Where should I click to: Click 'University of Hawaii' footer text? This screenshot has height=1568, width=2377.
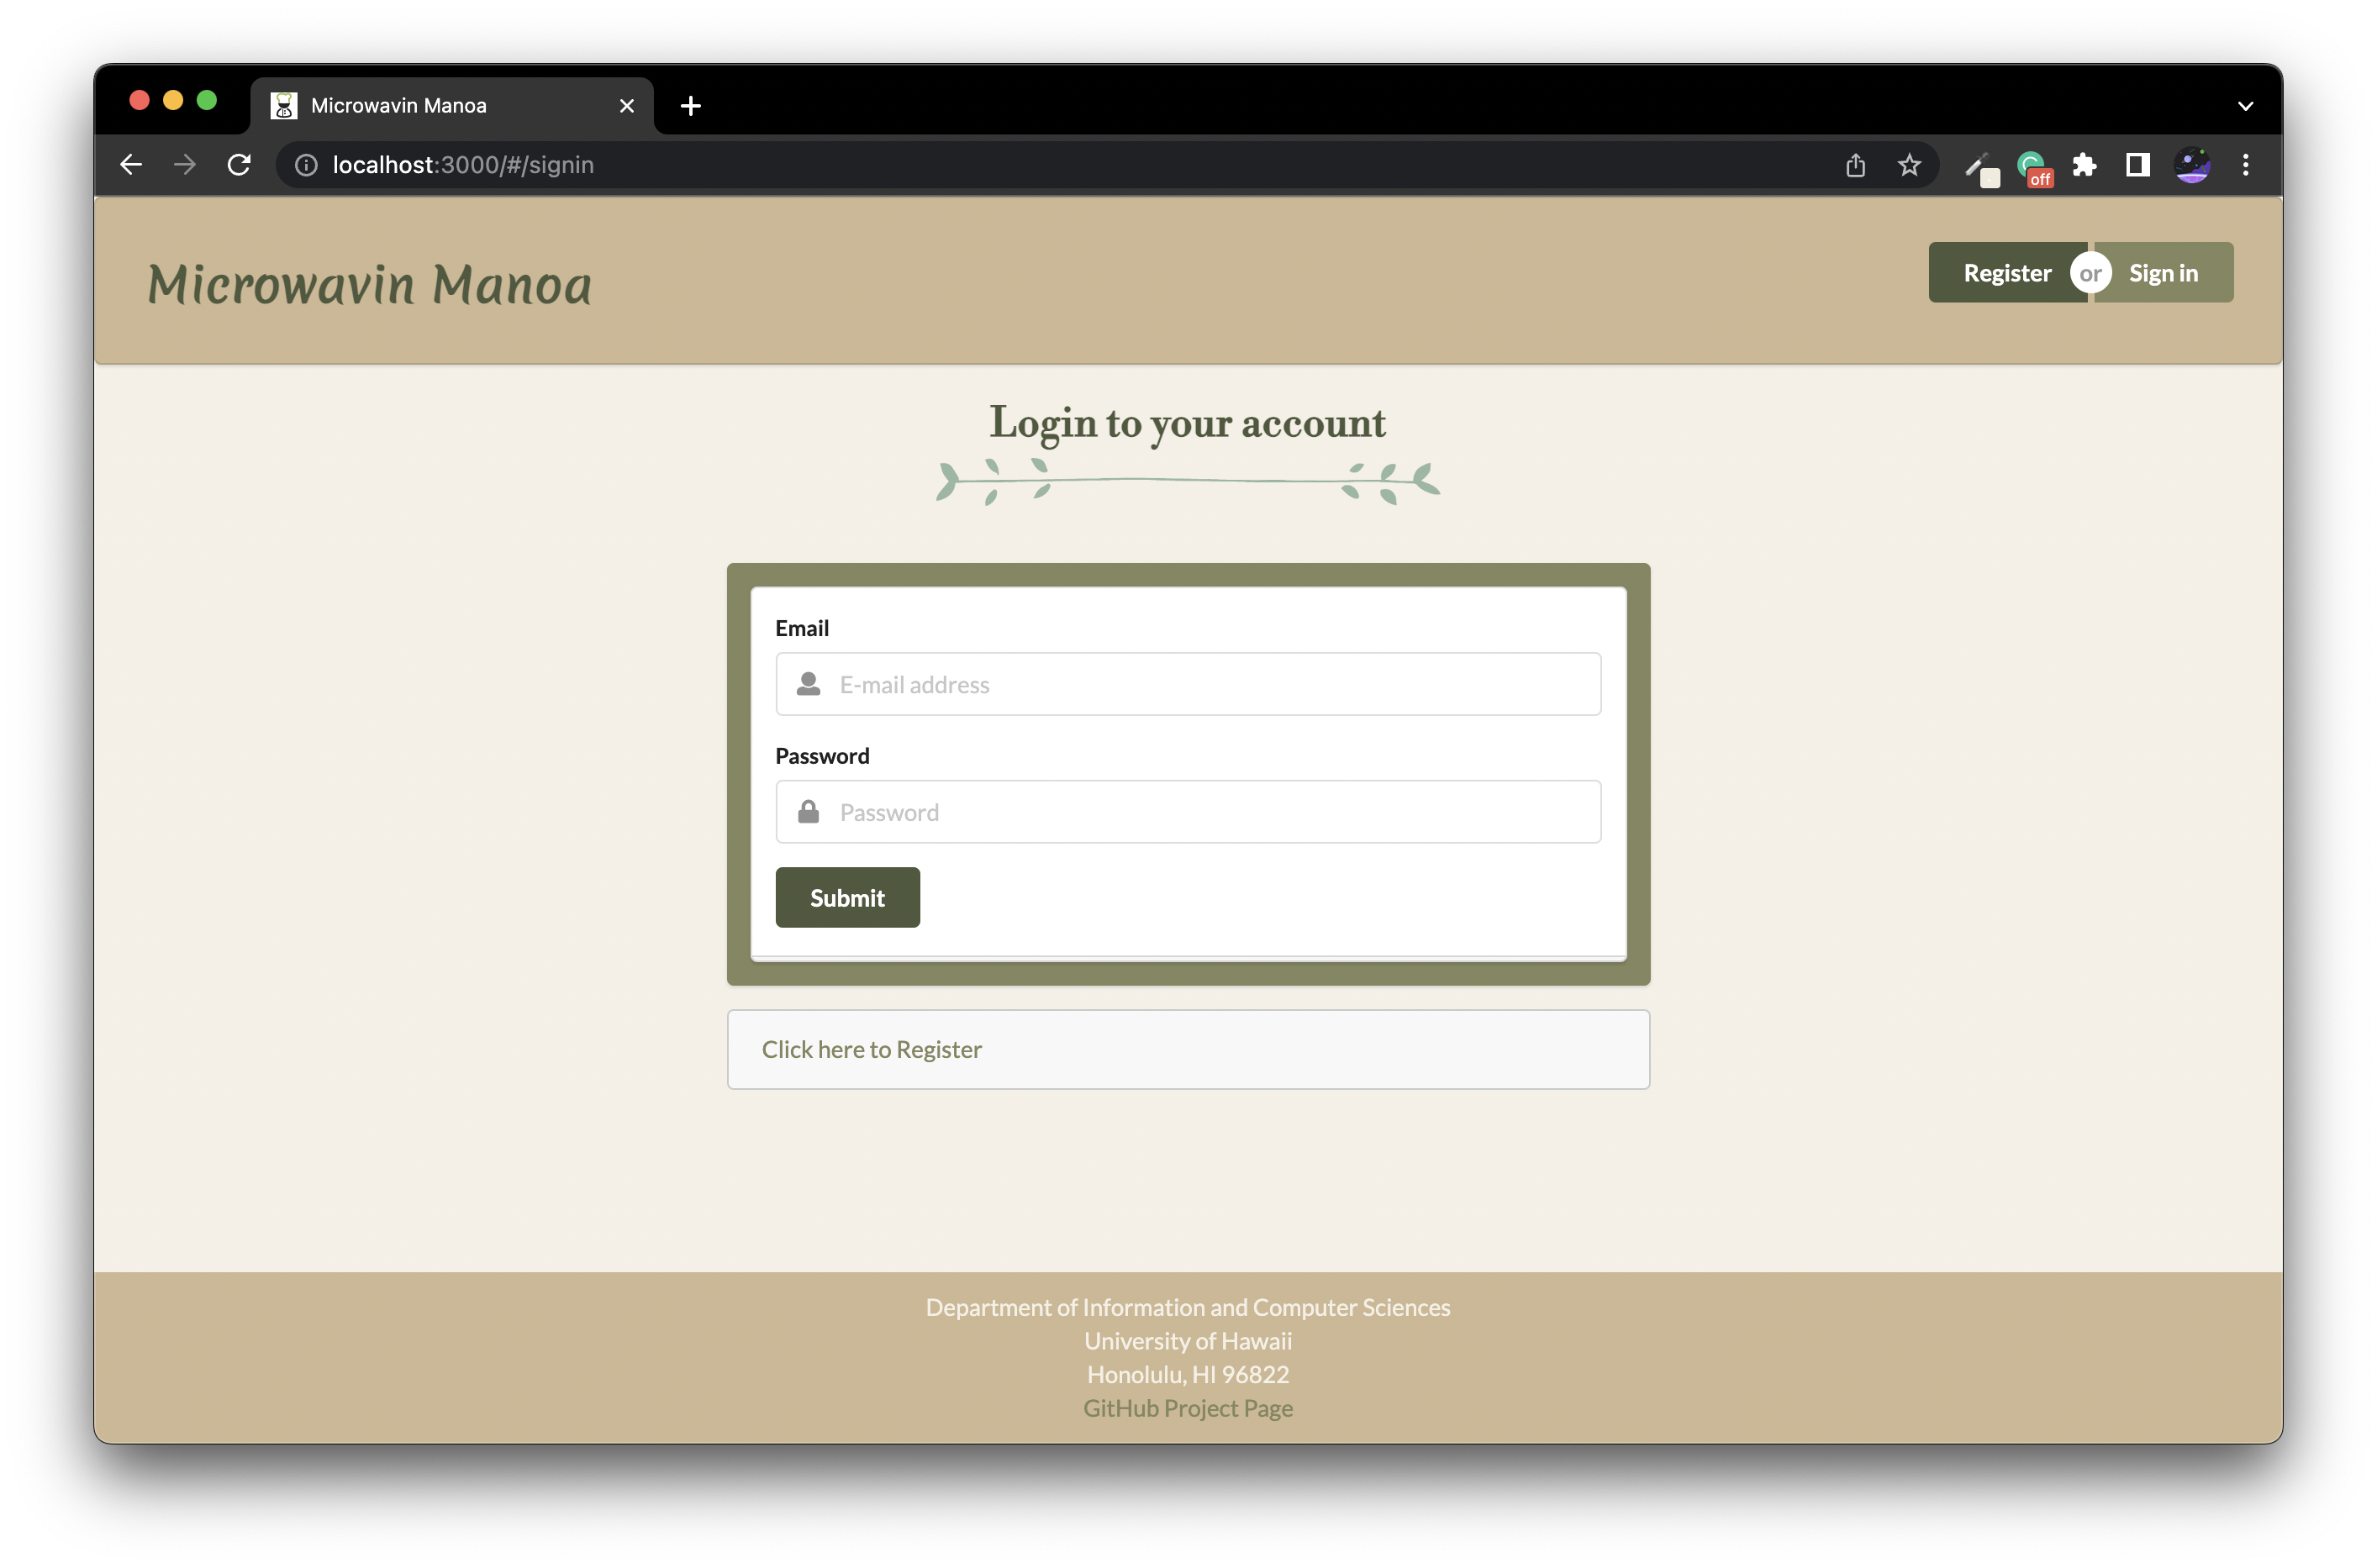(1188, 1341)
